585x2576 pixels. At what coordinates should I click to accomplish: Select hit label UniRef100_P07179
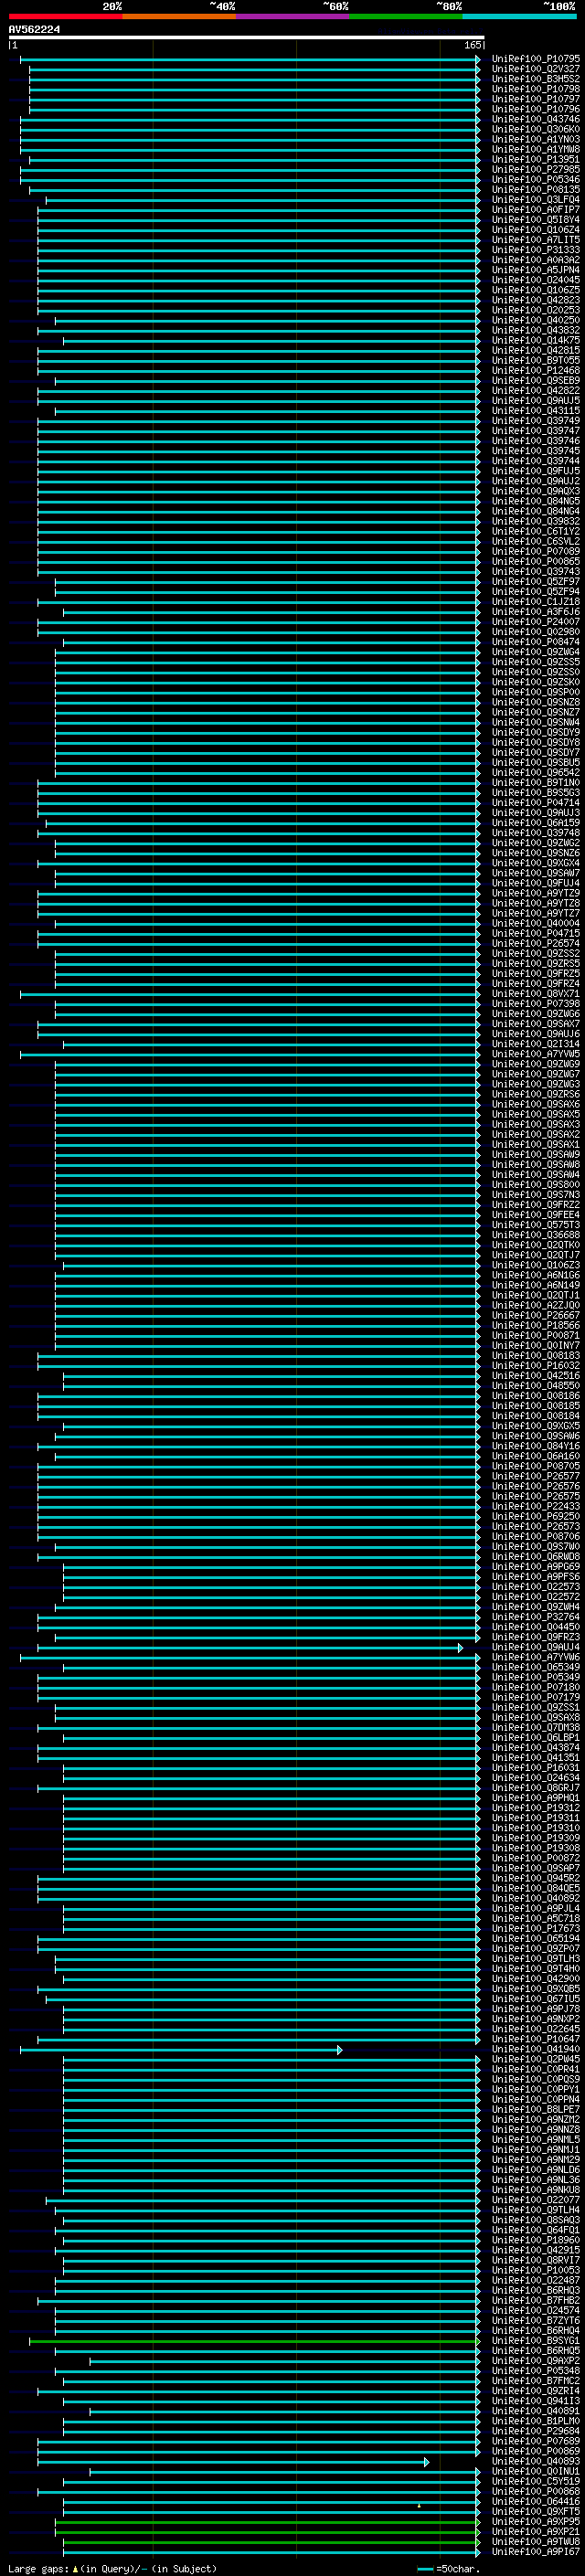pos(535,1697)
